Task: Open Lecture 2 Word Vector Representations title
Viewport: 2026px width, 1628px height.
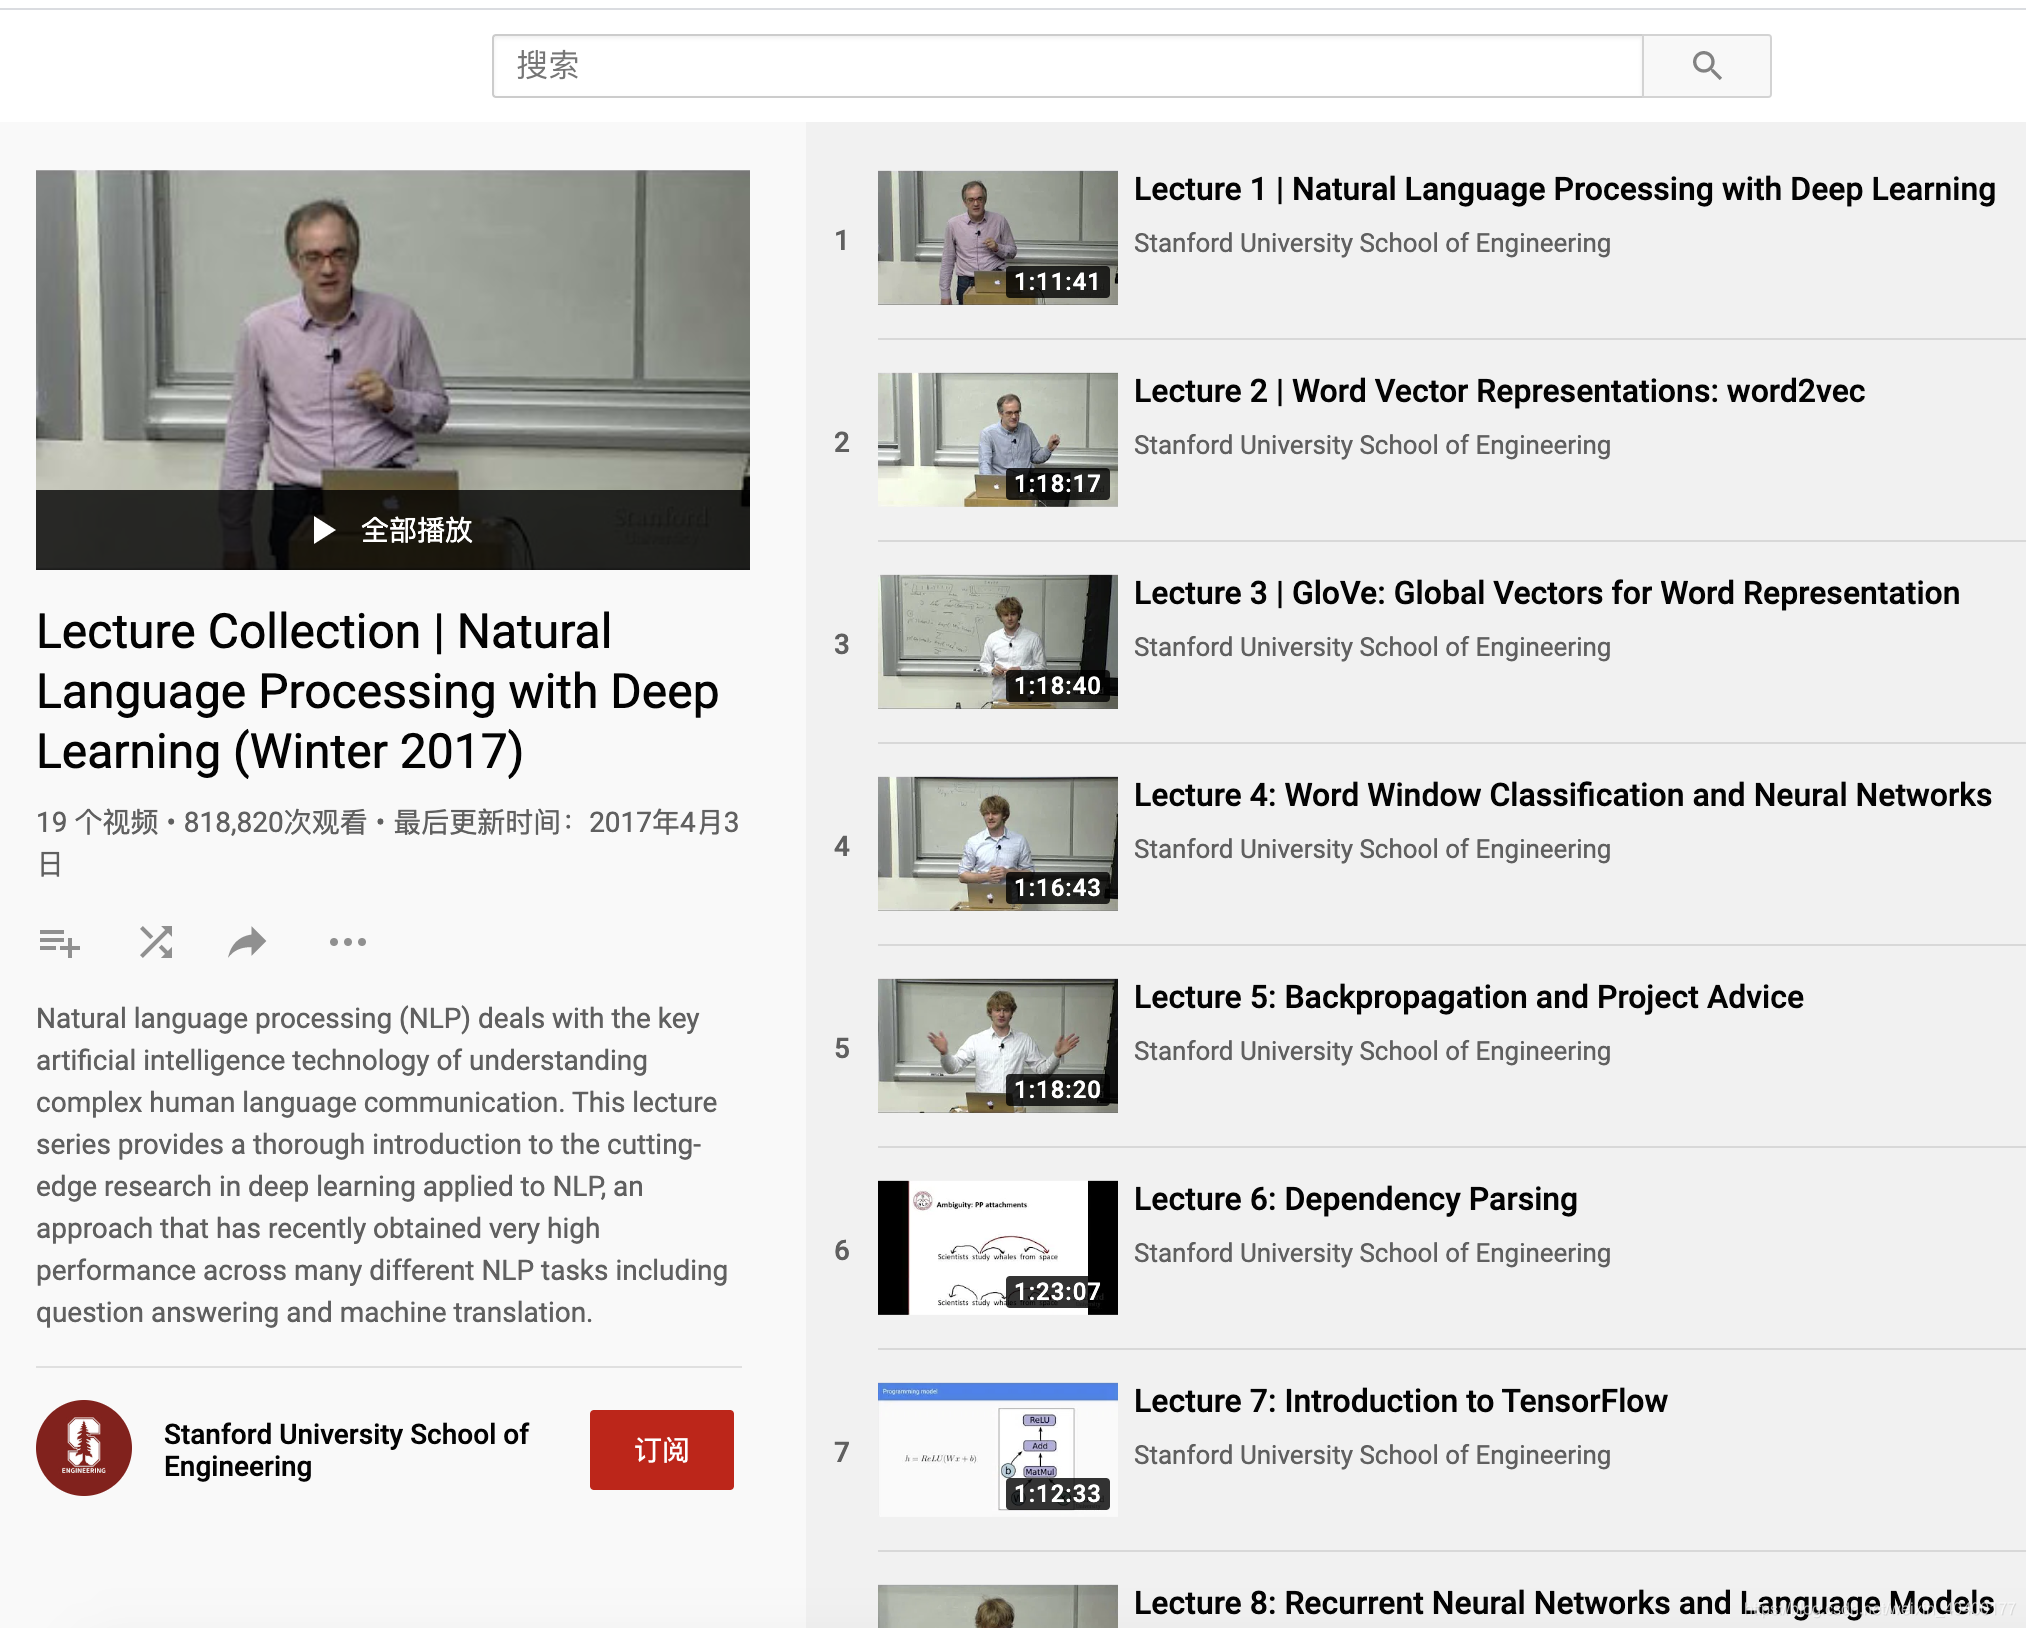Action: point(1499,391)
